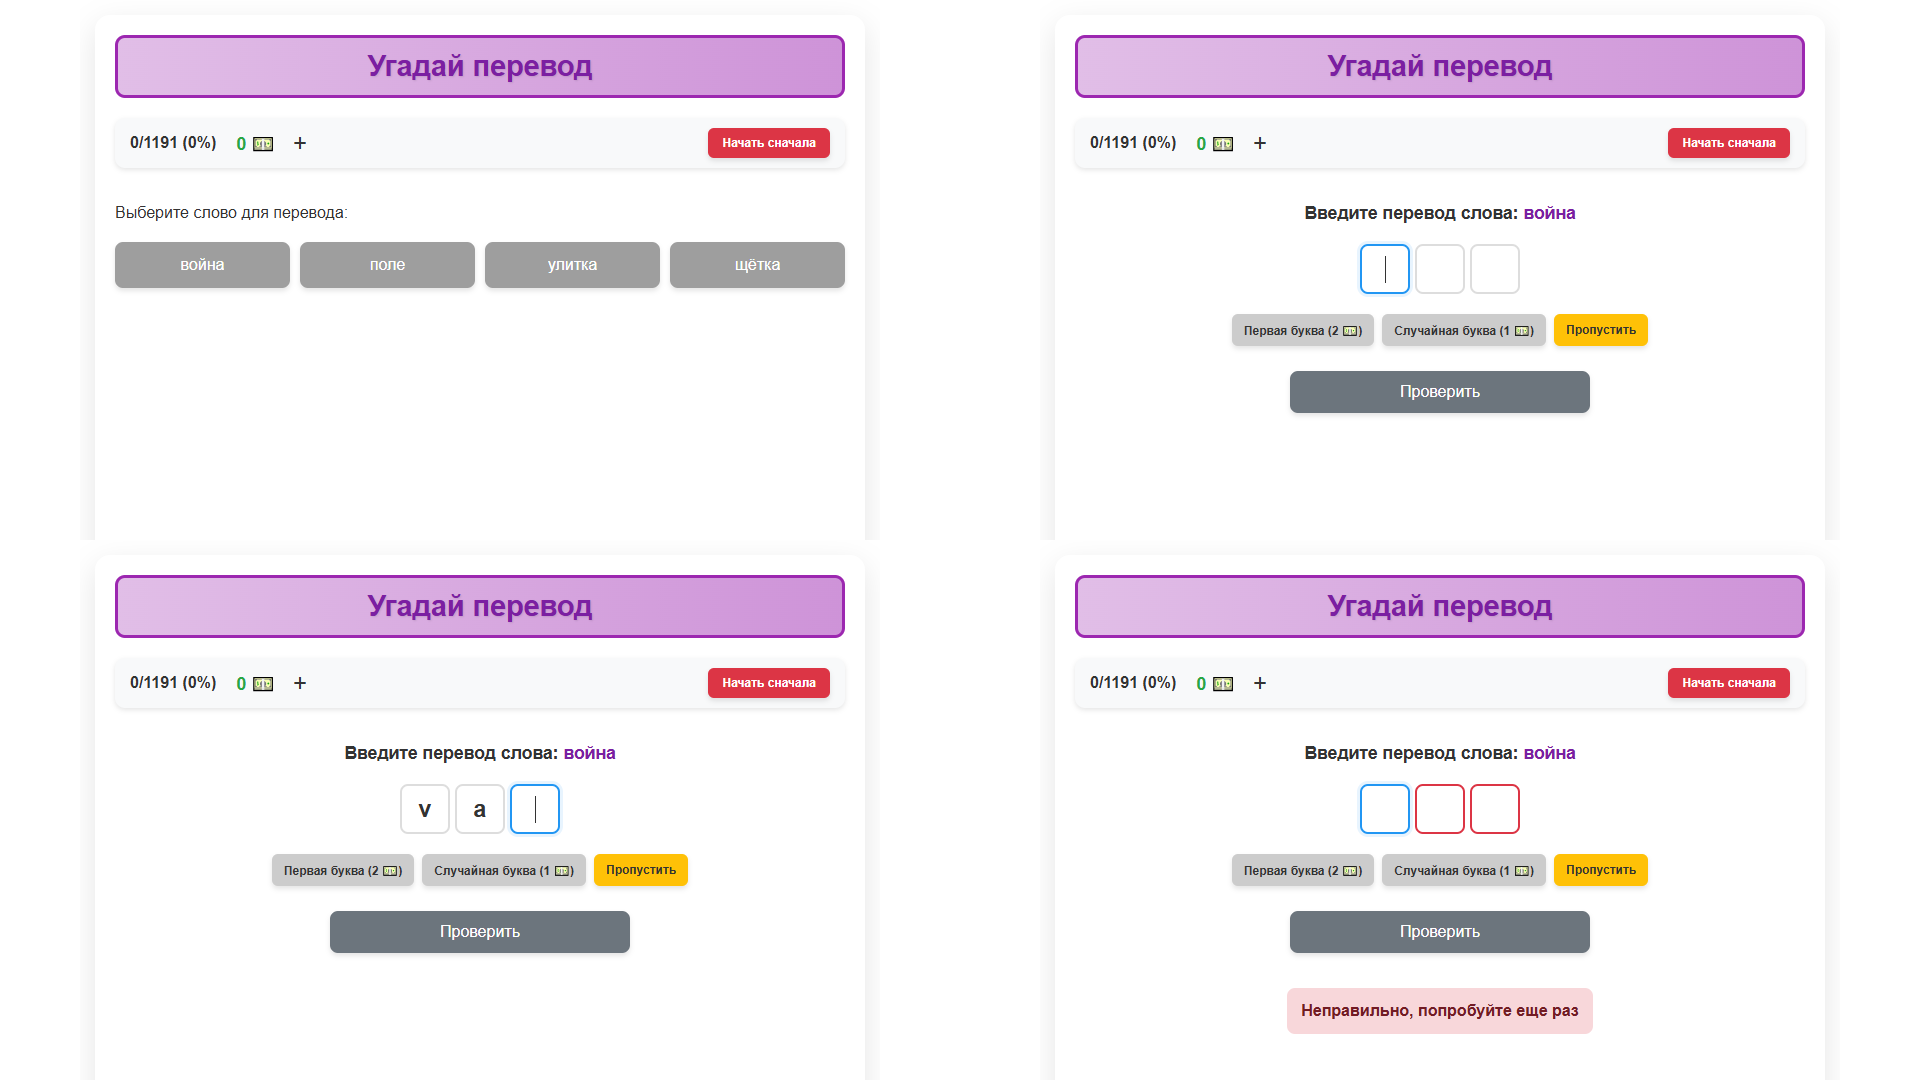Choose the word "поле" button
Image resolution: width=1920 pixels, height=1080 pixels.
coord(387,265)
